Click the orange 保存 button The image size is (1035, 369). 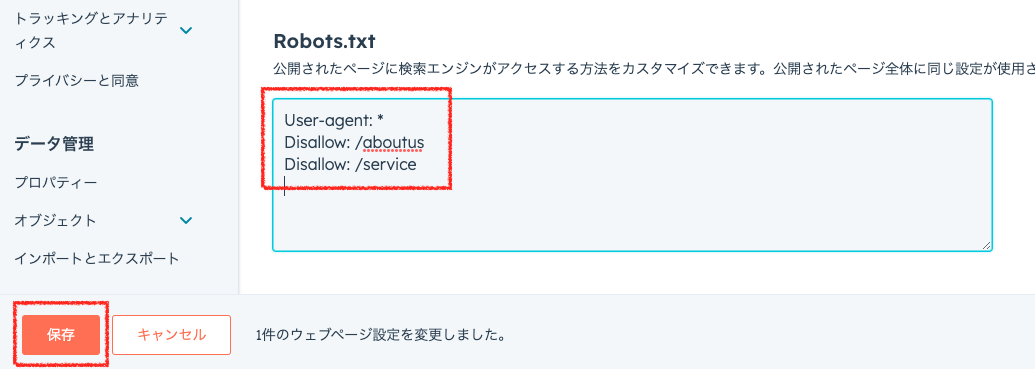tap(61, 335)
